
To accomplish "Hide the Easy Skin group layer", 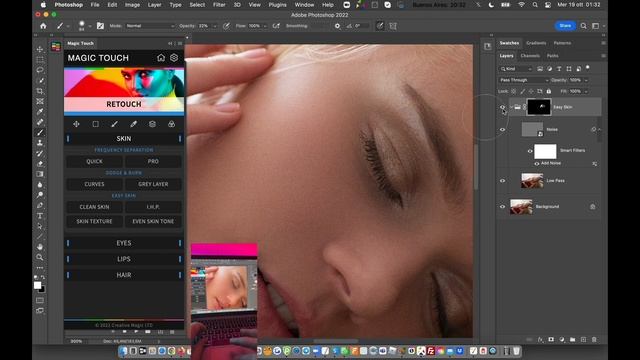I will tap(502, 107).
